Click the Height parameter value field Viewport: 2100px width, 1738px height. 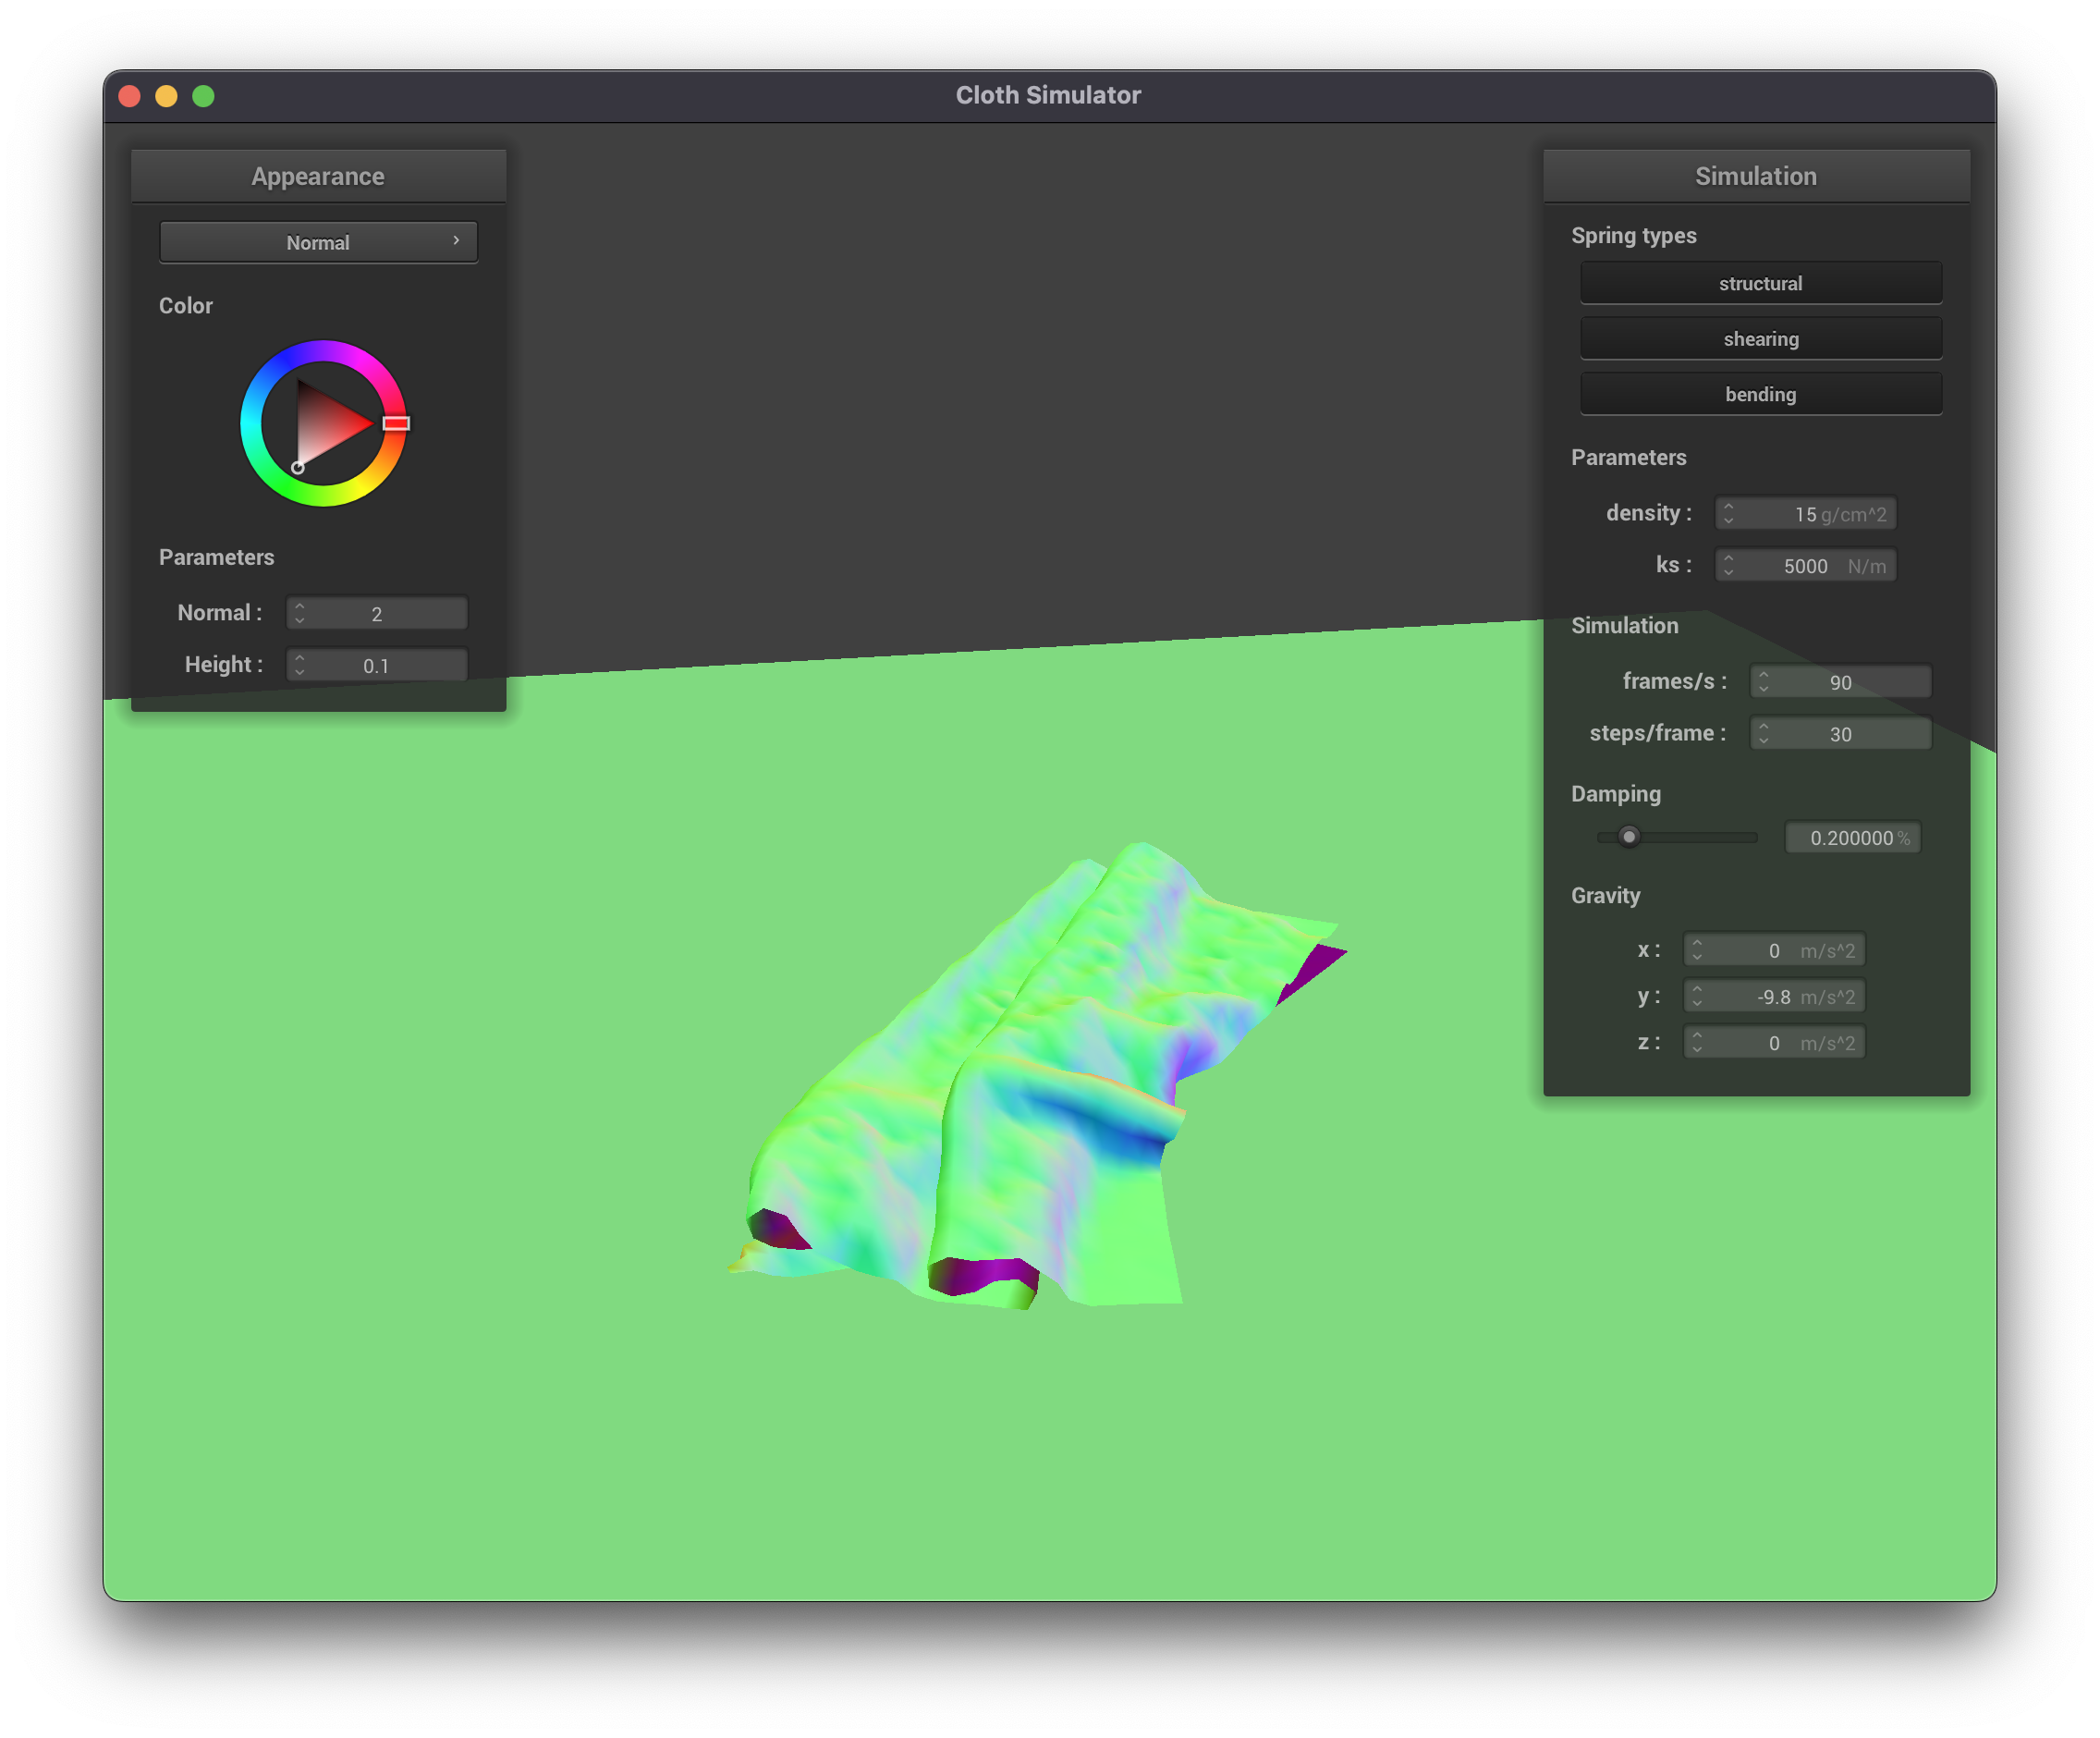pyautogui.click(x=377, y=665)
